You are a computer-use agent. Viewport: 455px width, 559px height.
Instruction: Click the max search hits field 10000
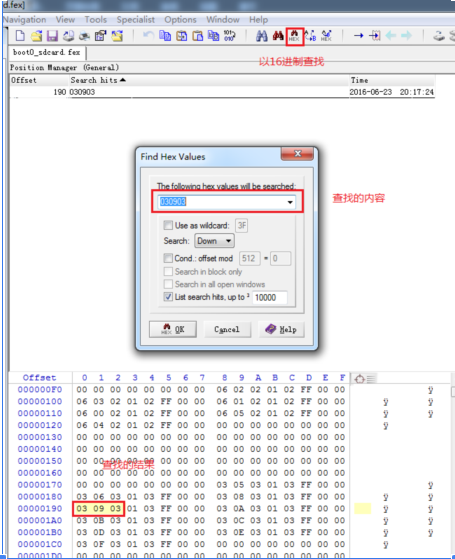[x=270, y=297]
